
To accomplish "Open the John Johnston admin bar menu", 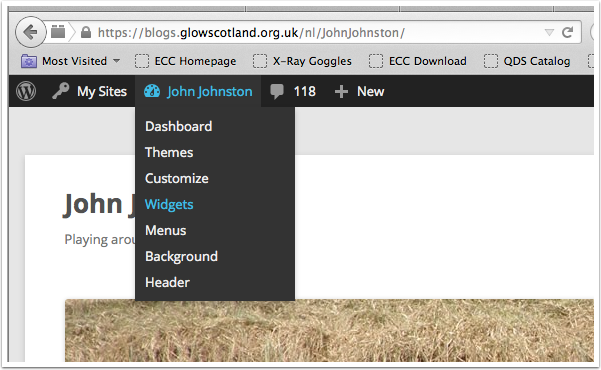I will (198, 91).
